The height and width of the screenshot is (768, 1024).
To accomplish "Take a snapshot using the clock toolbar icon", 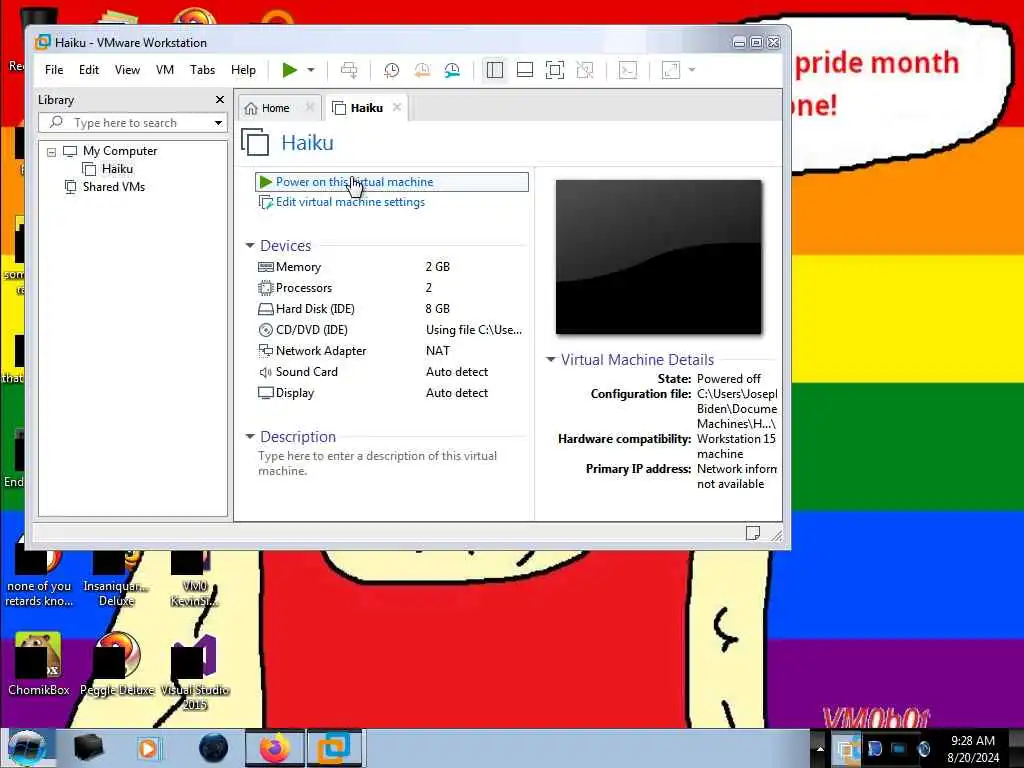I will point(391,70).
